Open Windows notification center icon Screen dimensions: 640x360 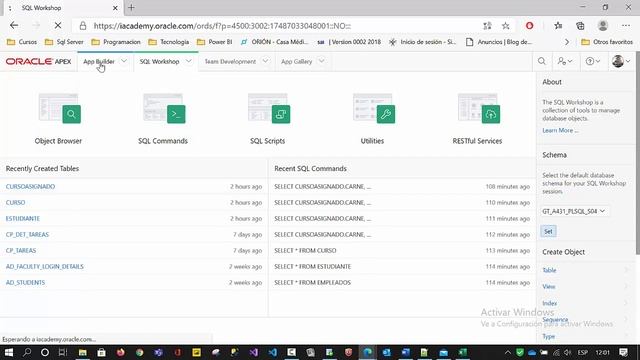[623, 352]
